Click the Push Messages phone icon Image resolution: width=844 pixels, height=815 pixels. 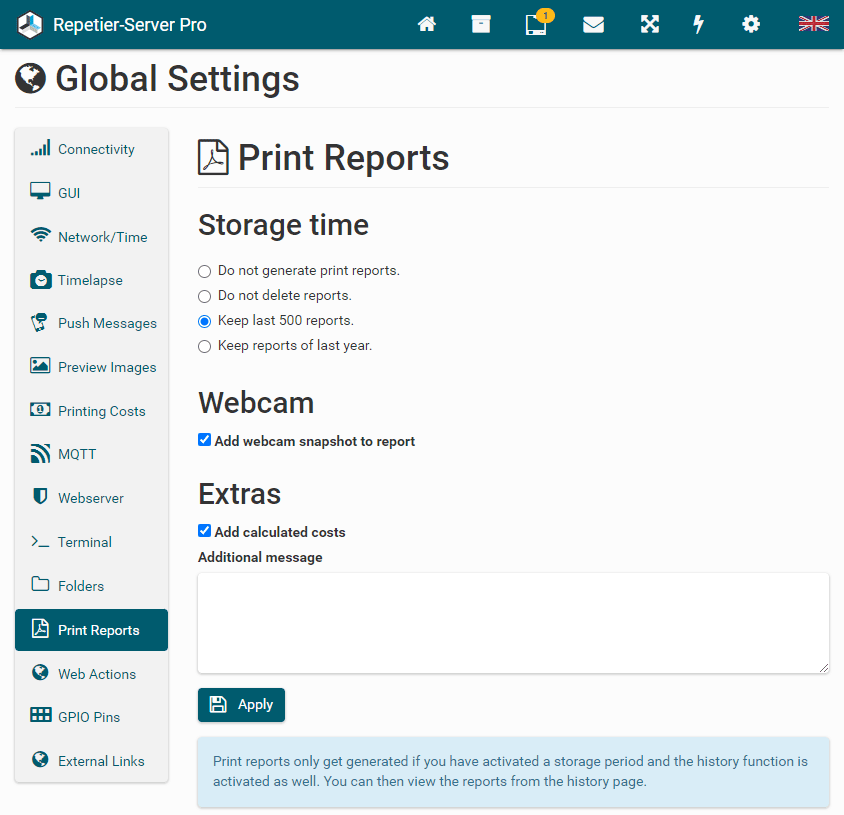click(39, 322)
